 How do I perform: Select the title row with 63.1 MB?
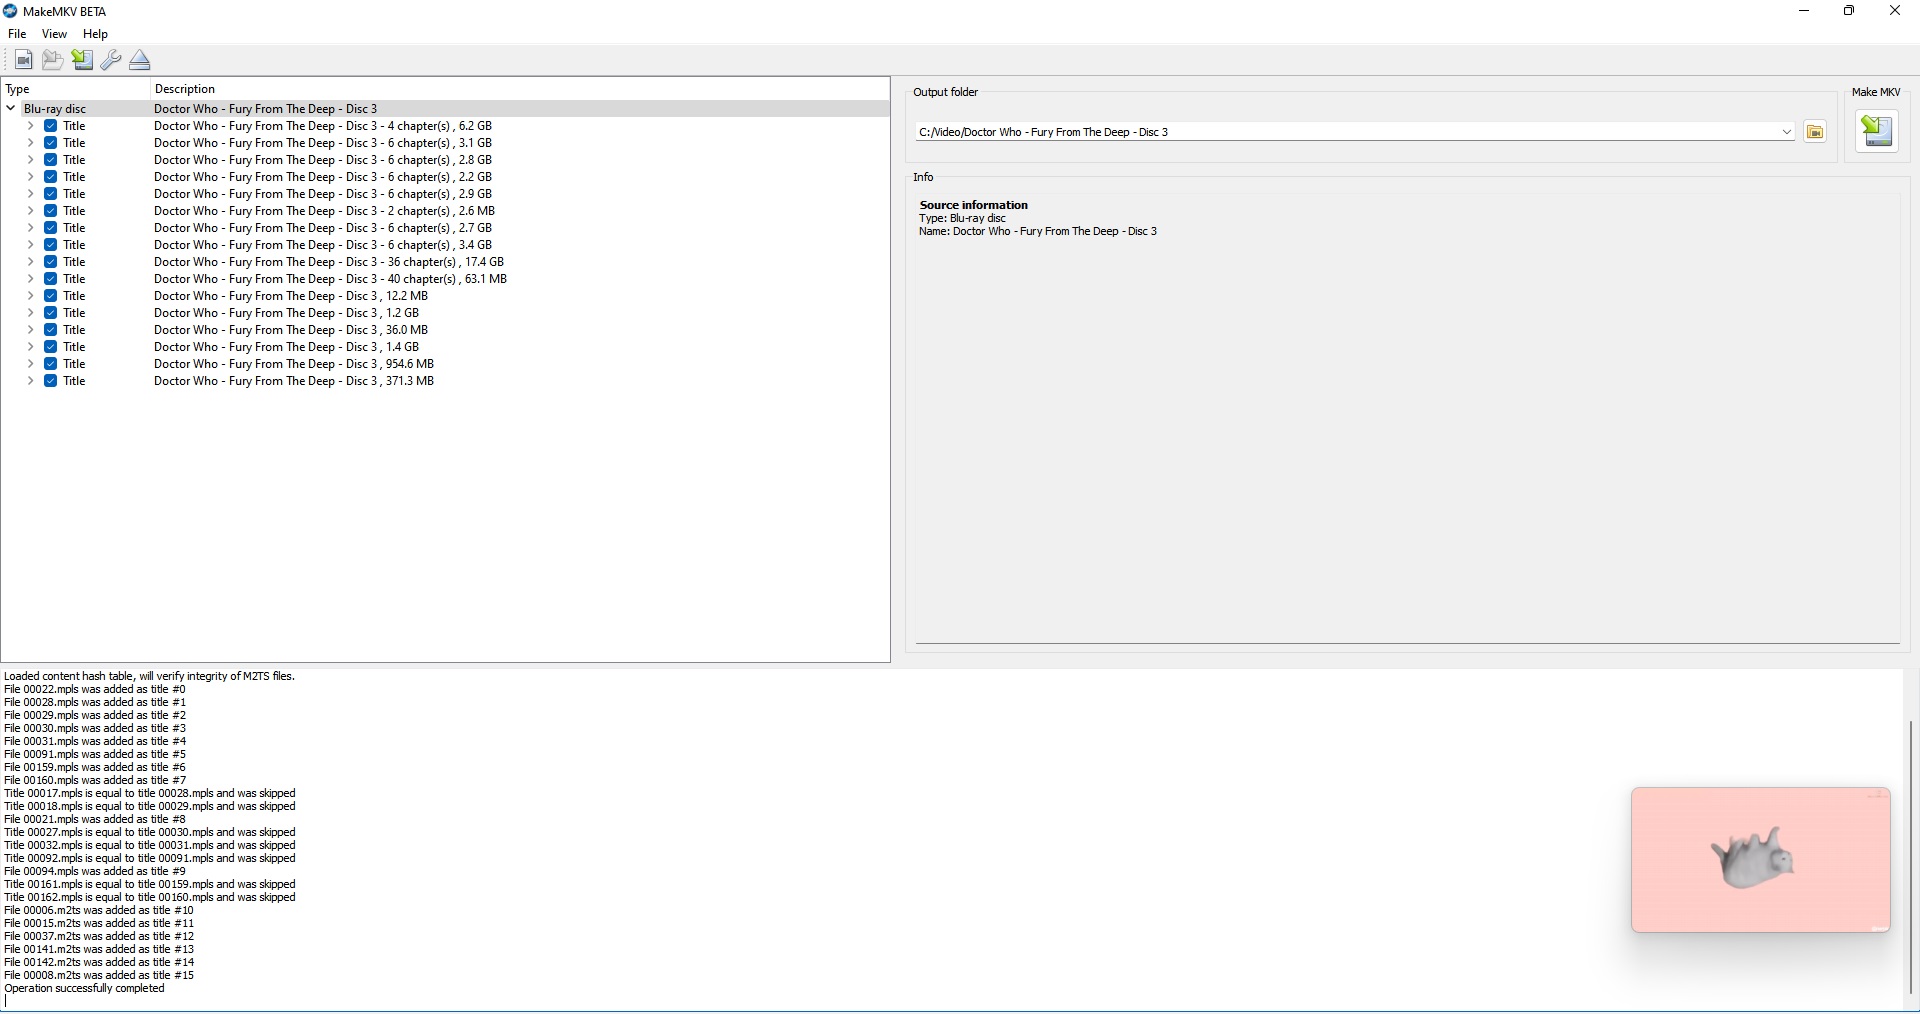[445, 279]
